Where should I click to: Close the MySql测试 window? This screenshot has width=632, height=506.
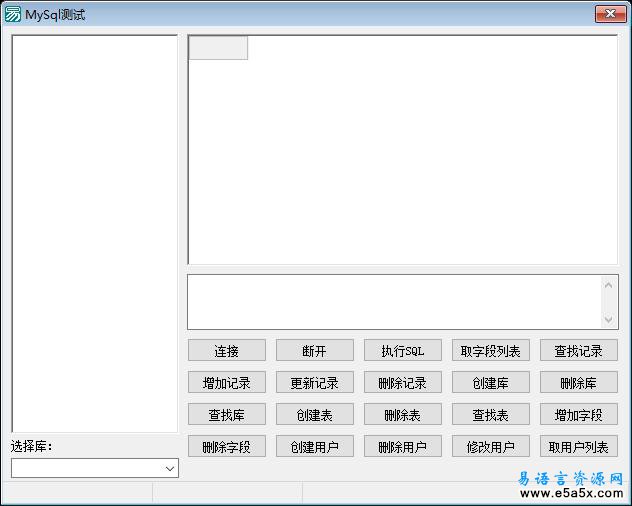pyautogui.click(x=610, y=14)
